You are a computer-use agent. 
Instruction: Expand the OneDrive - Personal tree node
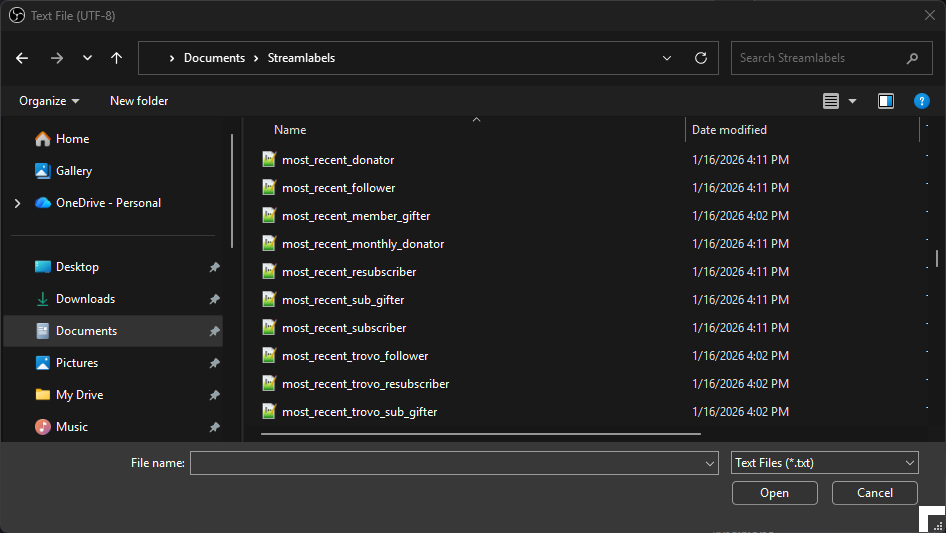17,203
